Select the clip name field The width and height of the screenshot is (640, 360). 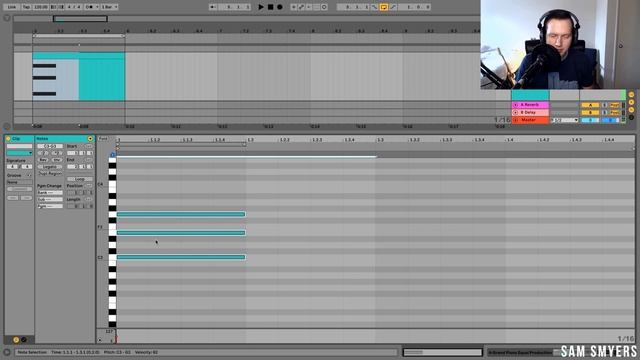[19, 146]
